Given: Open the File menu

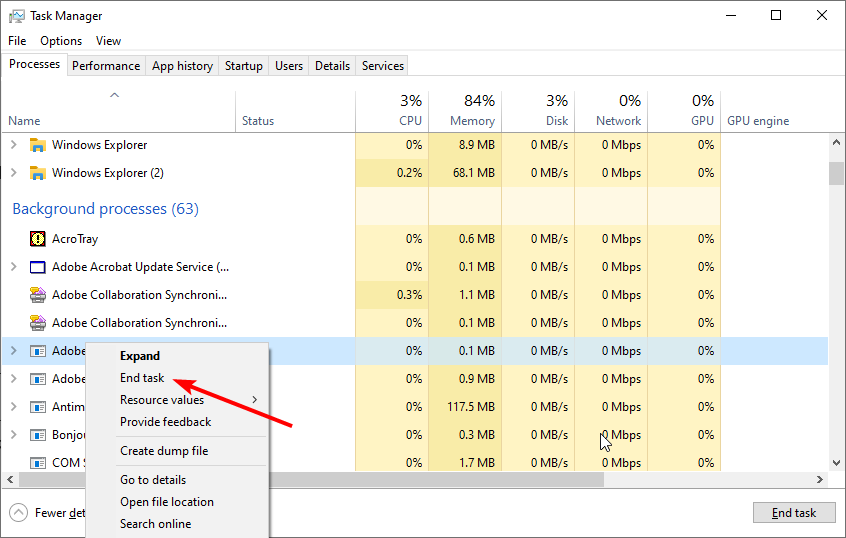Looking at the screenshot, I should point(17,41).
